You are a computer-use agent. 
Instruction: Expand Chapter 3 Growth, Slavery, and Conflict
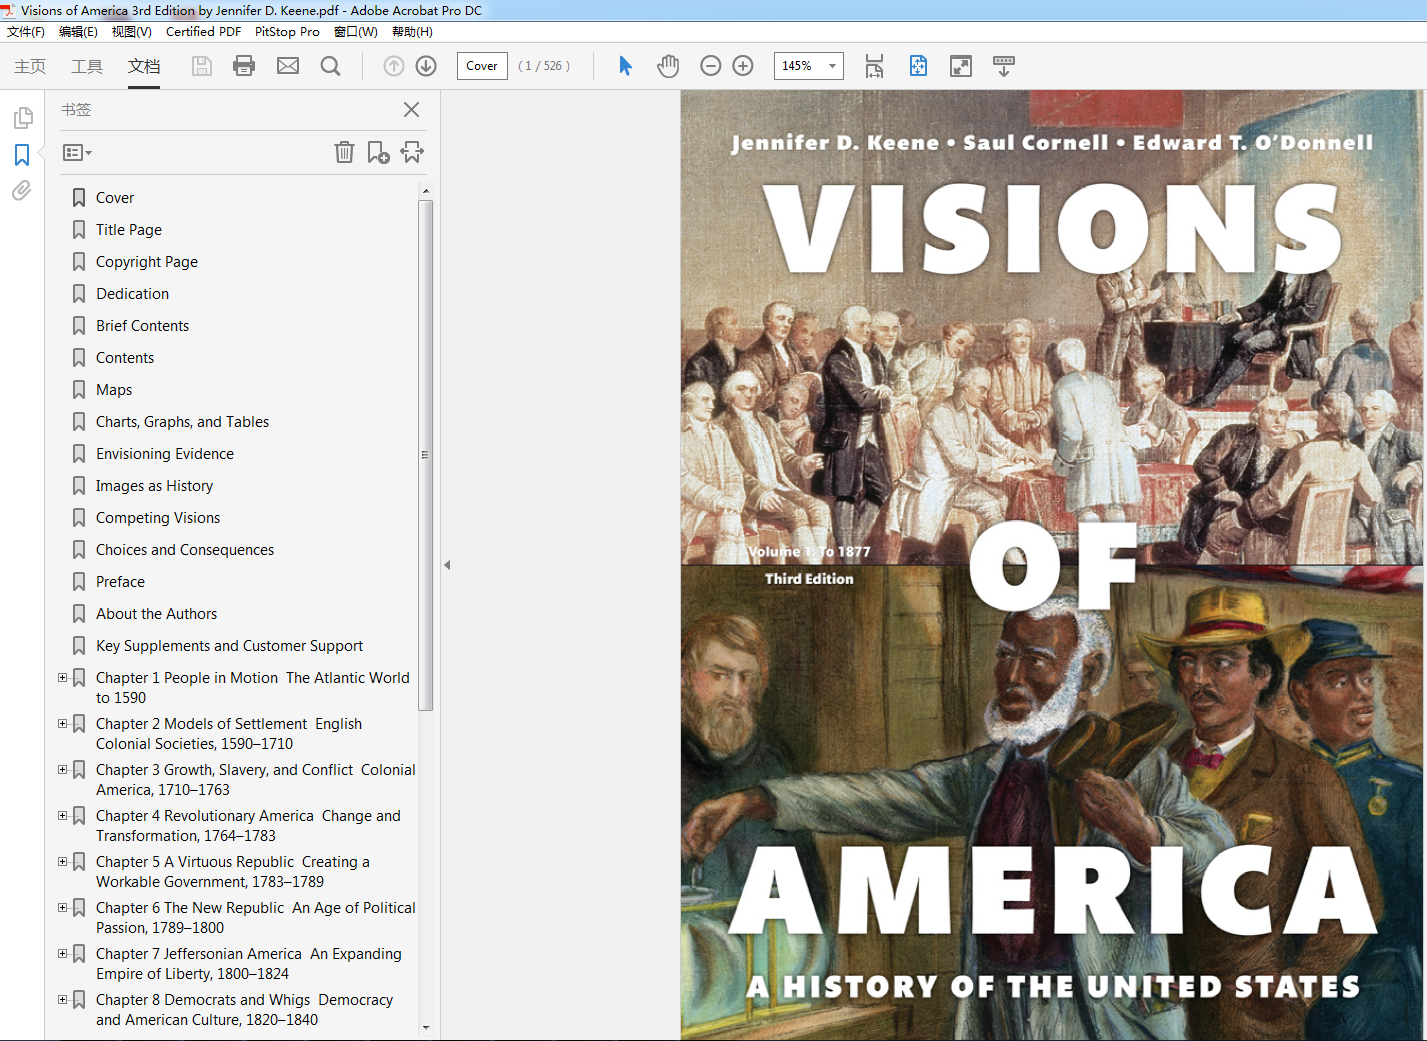pyautogui.click(x=62, y=769)
